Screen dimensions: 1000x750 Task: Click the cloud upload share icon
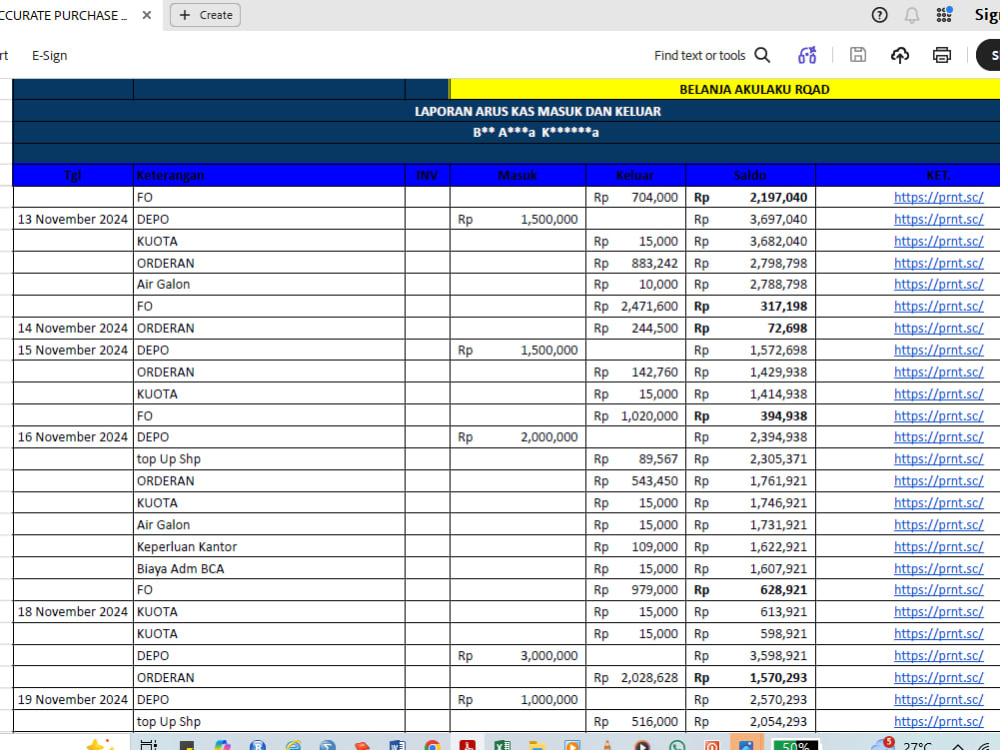[900, 55]
